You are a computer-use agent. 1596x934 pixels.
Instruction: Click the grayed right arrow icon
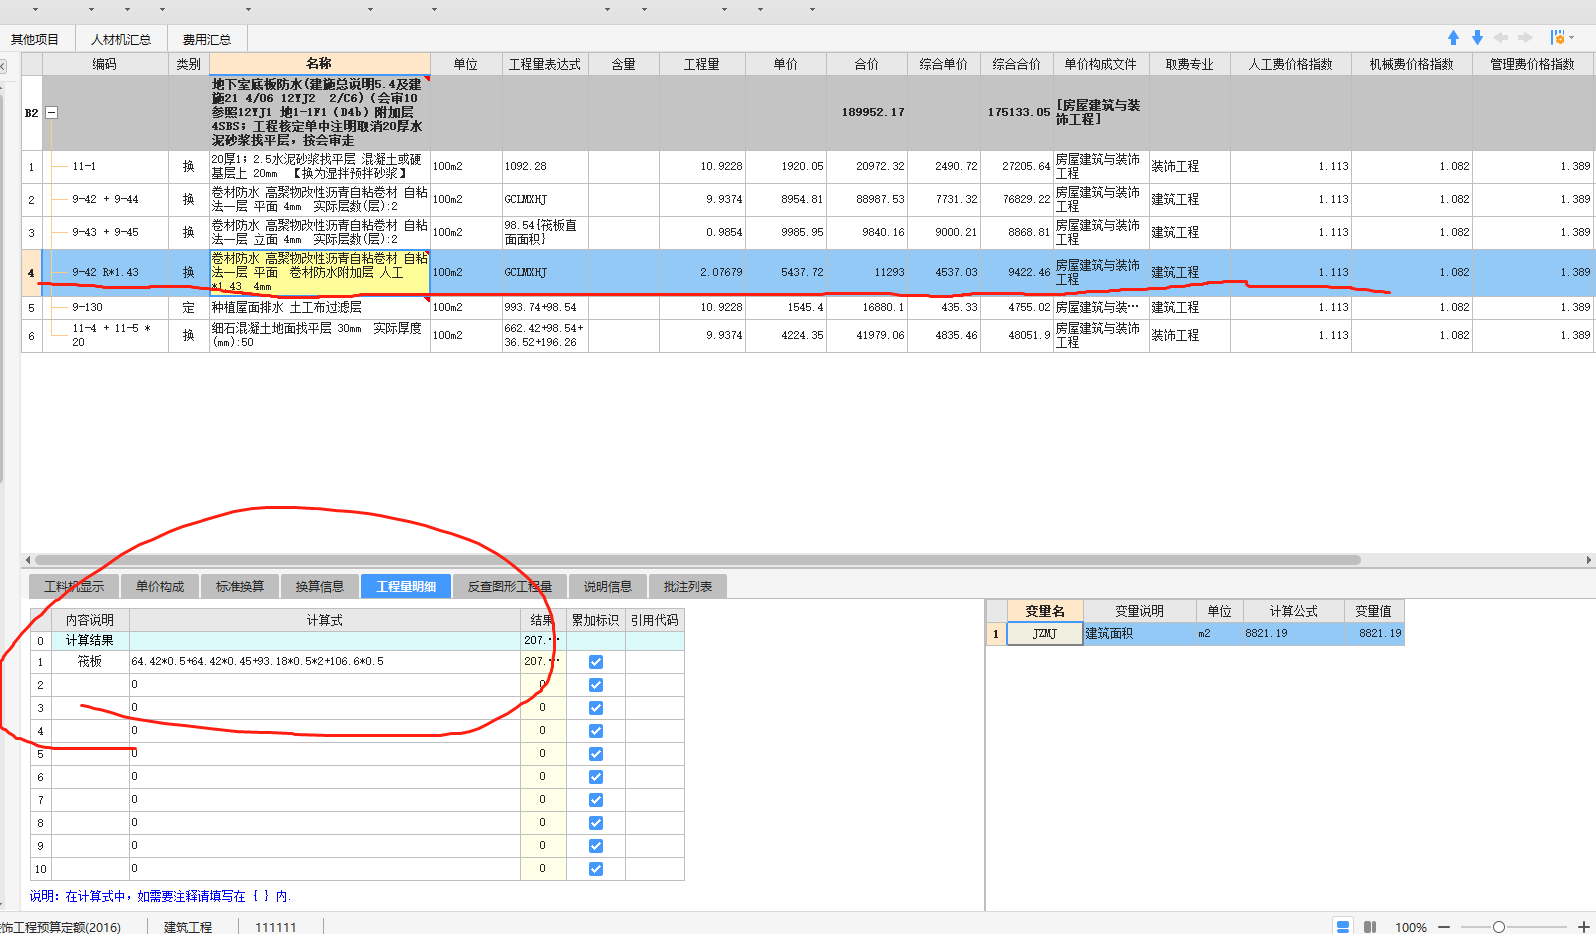click(x=1525, y=37)
